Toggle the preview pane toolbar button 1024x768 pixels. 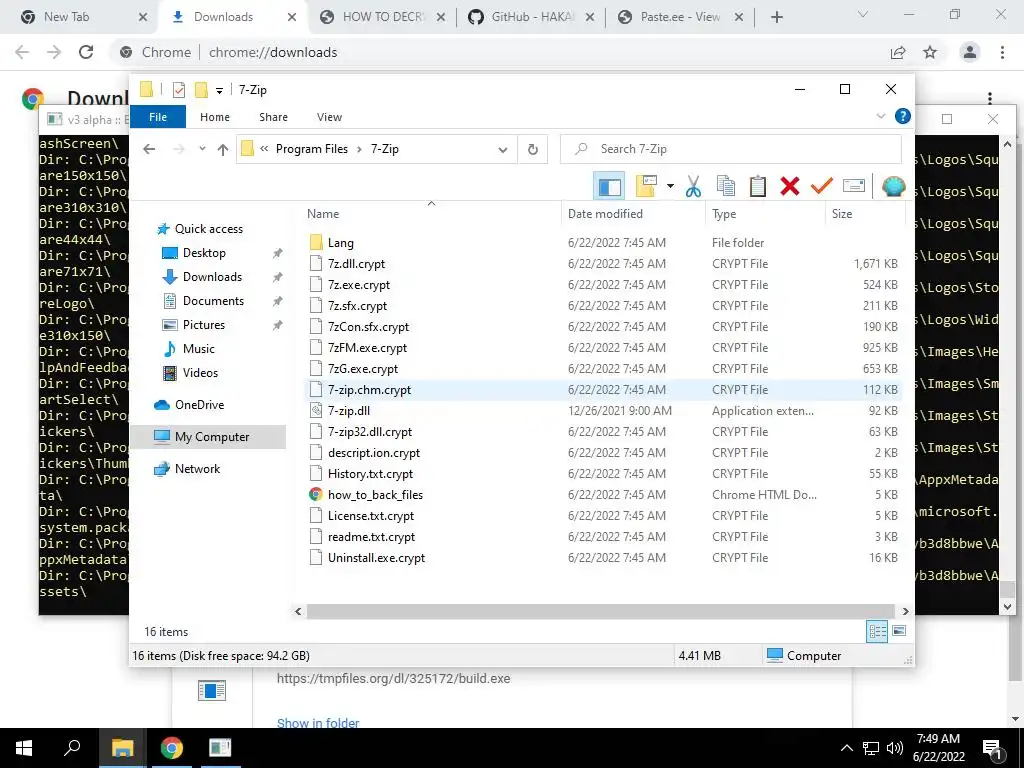[x=609, y=186]
